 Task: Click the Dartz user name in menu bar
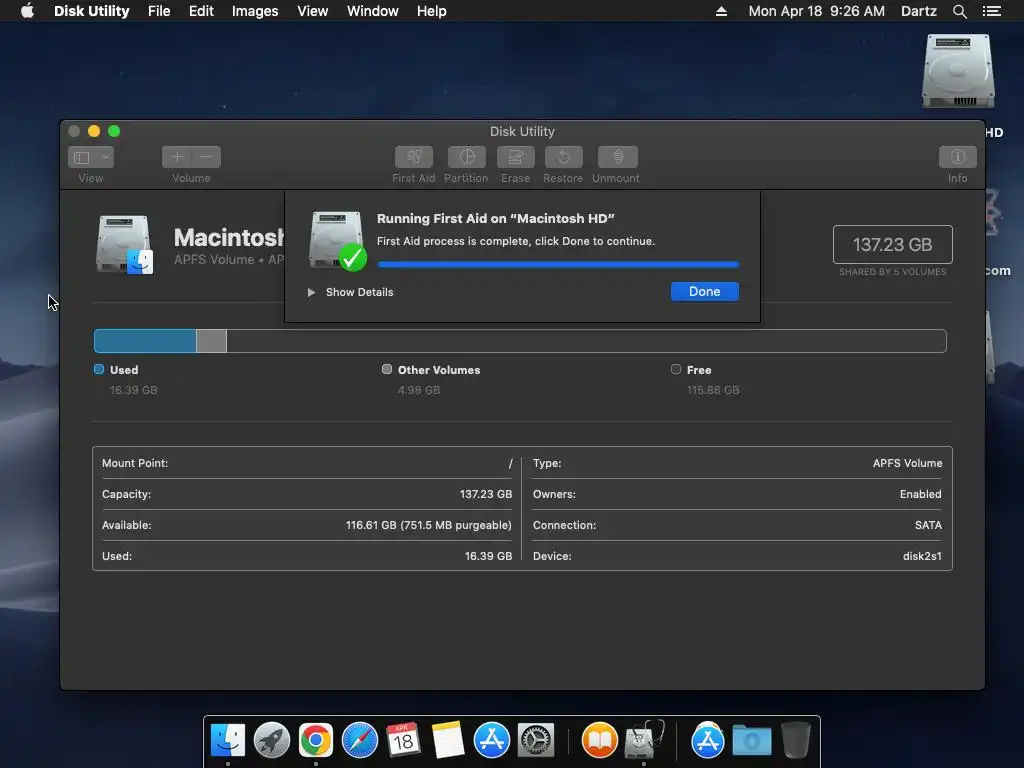pyautogui.click(x=919, y=11)
